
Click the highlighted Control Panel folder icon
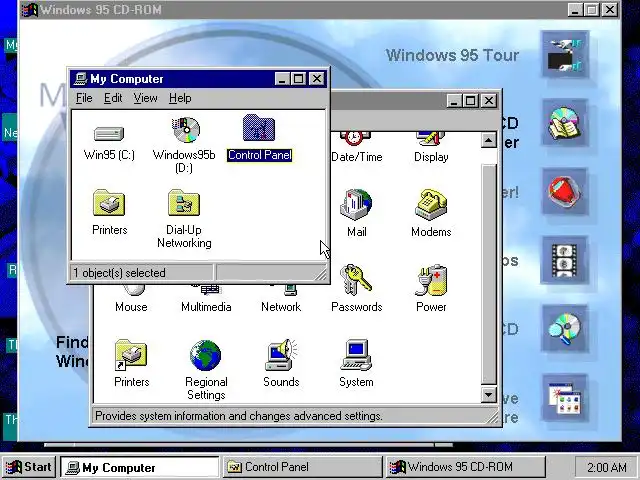tap(259, 127)
